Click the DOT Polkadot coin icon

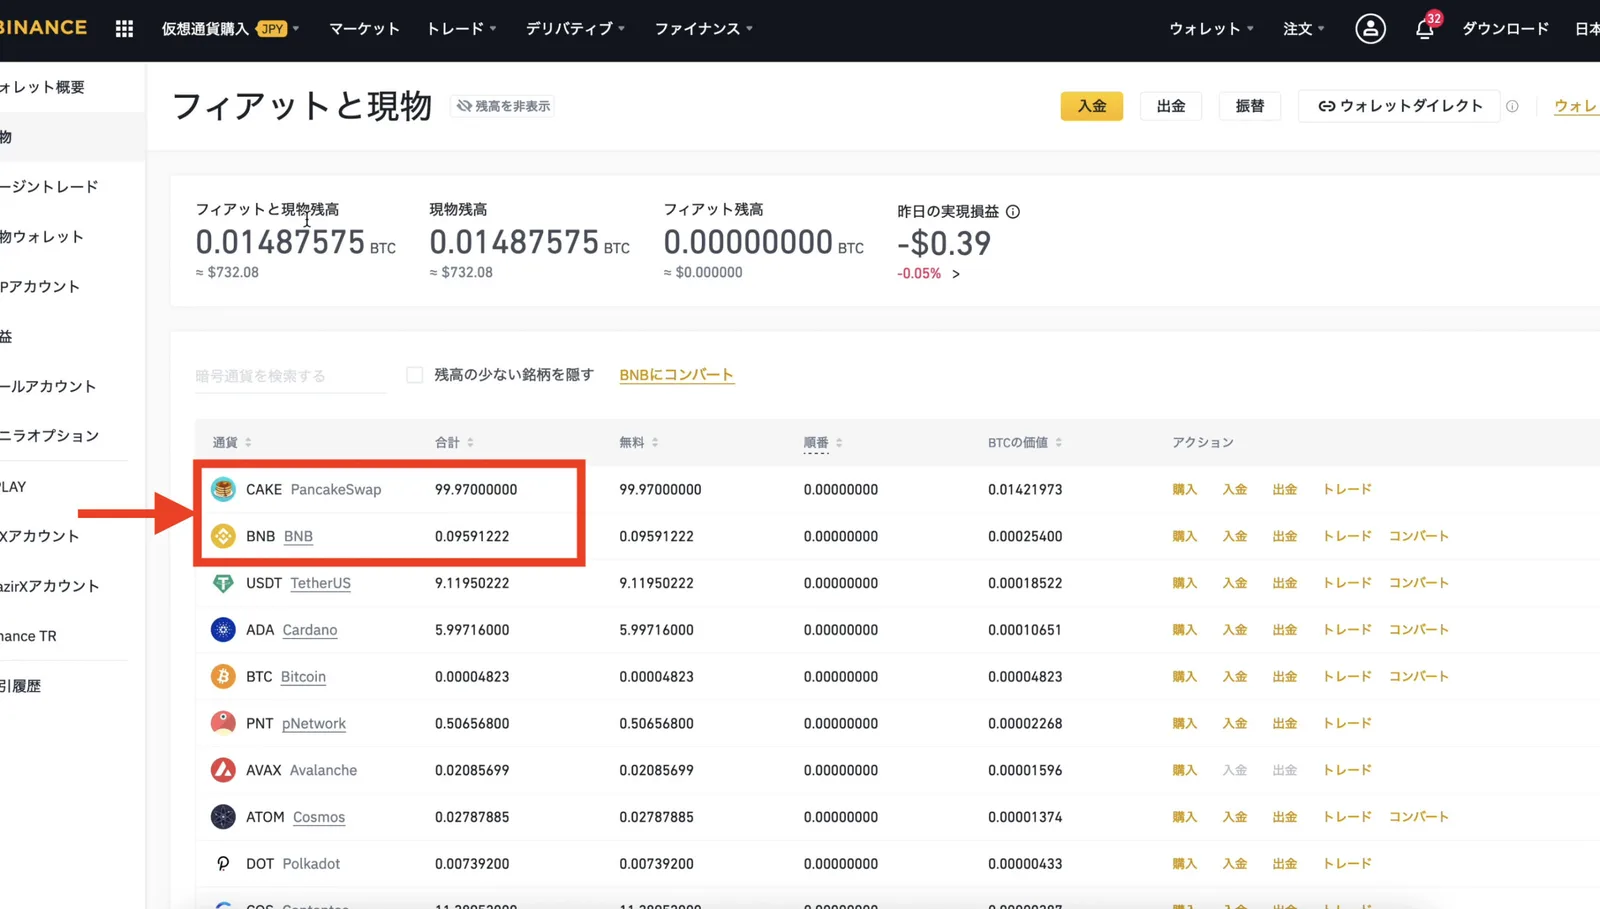[223, 864]
